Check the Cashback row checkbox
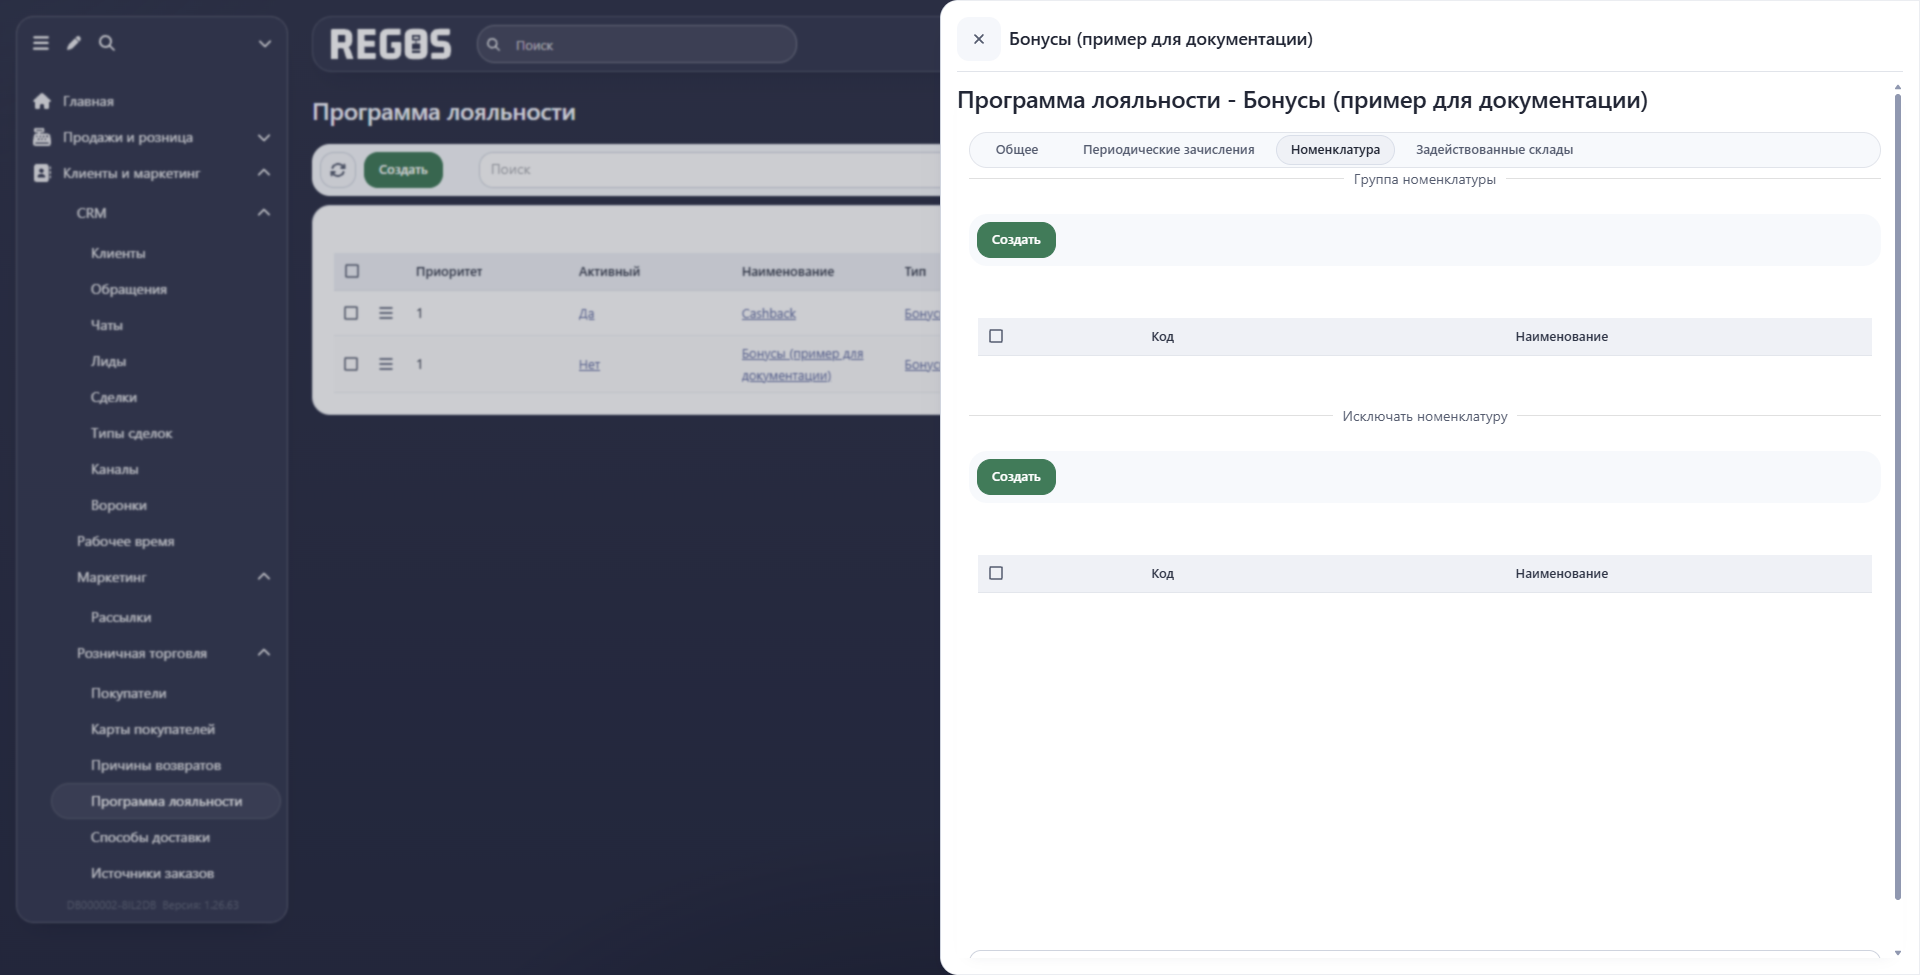 click(x=351, y=313)
